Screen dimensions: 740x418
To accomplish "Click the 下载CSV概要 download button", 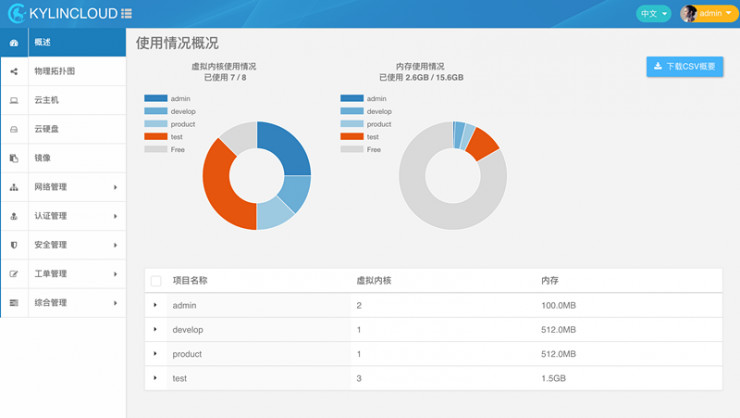I will pyautogui.click(x=685, y=67).
